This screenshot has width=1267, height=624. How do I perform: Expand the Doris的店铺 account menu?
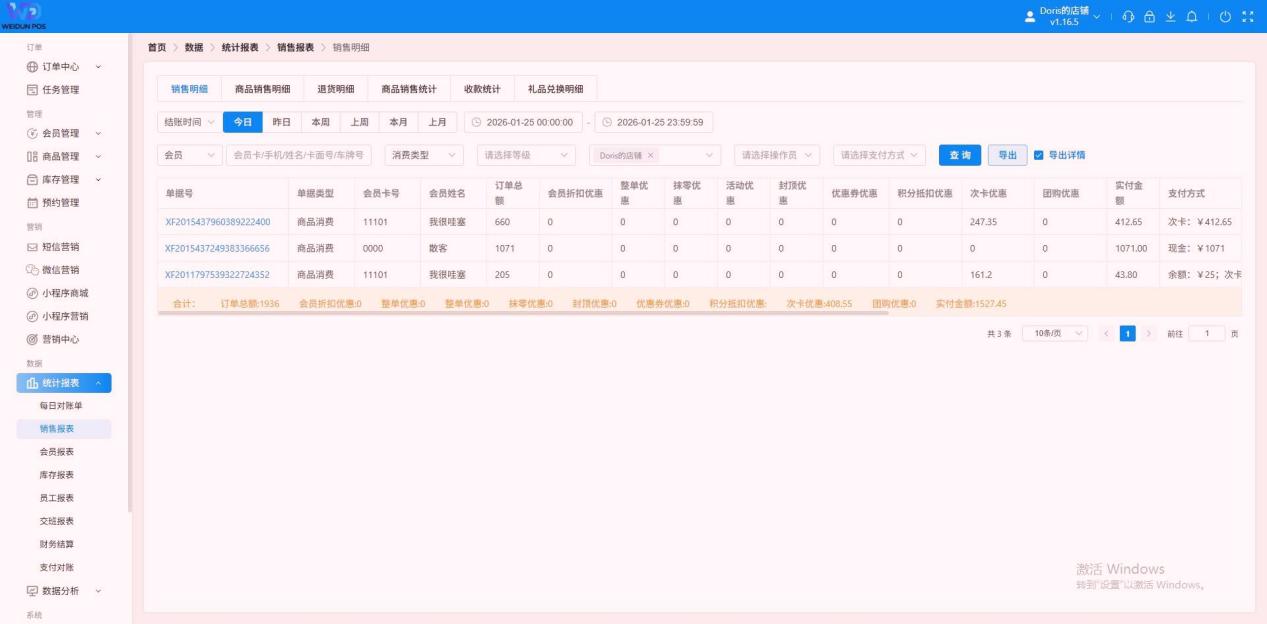pos(1069,16)
